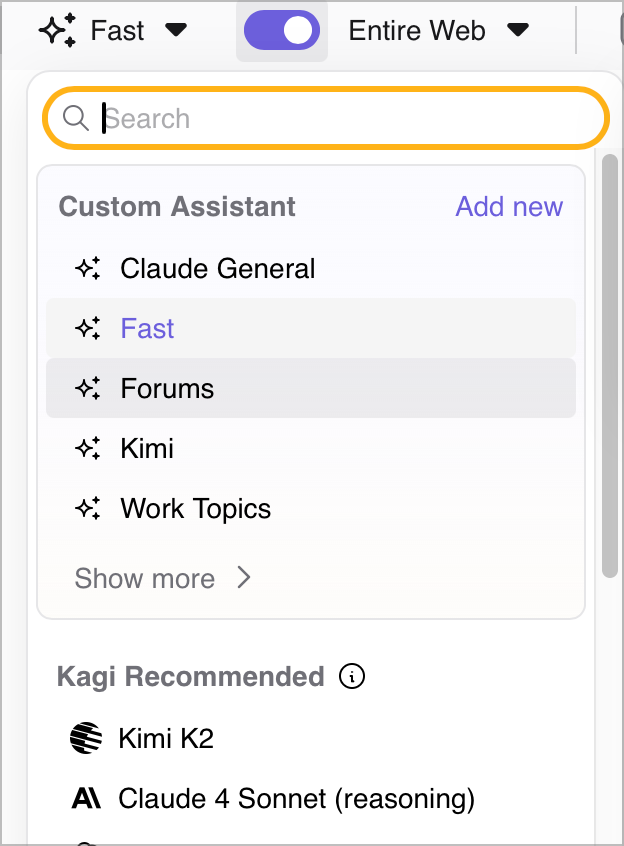Click the vertical scrollbar of the list
Image resolution: width=624 pixels, height=846 pixels.
click(x=610, y=365)
